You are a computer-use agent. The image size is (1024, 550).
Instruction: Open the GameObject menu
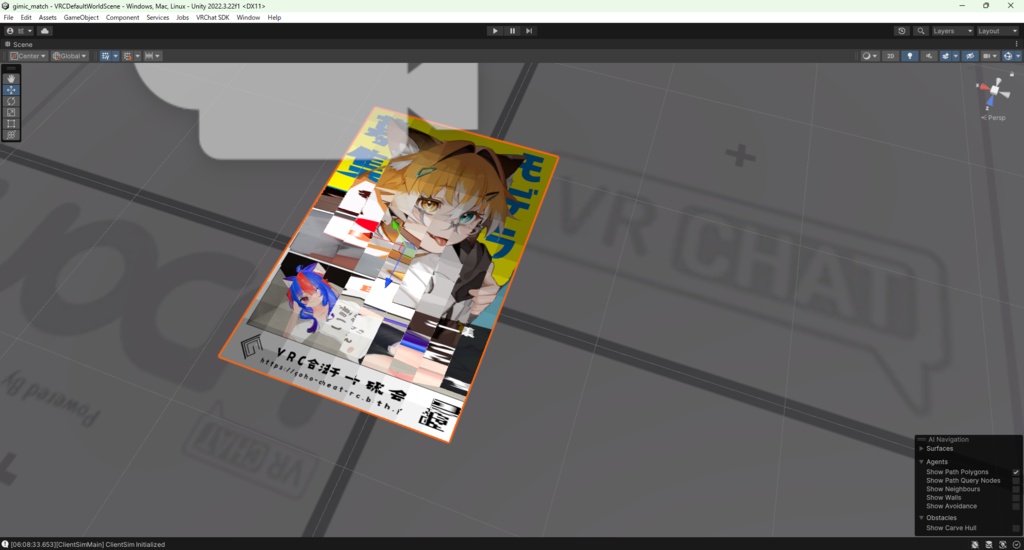81,18
